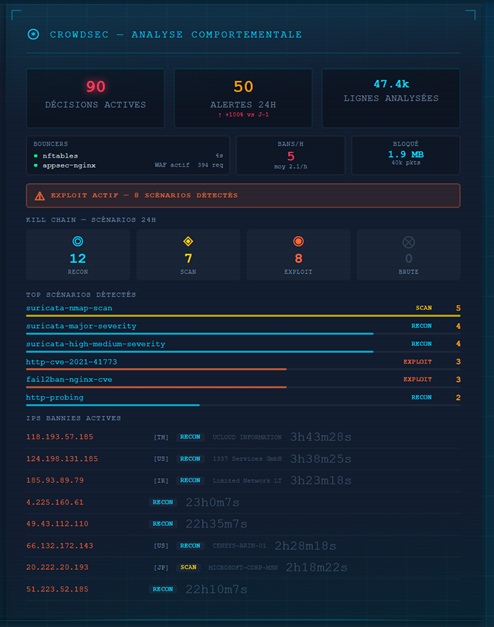Open the Exploit Actif alert banner

click(243, 196)
